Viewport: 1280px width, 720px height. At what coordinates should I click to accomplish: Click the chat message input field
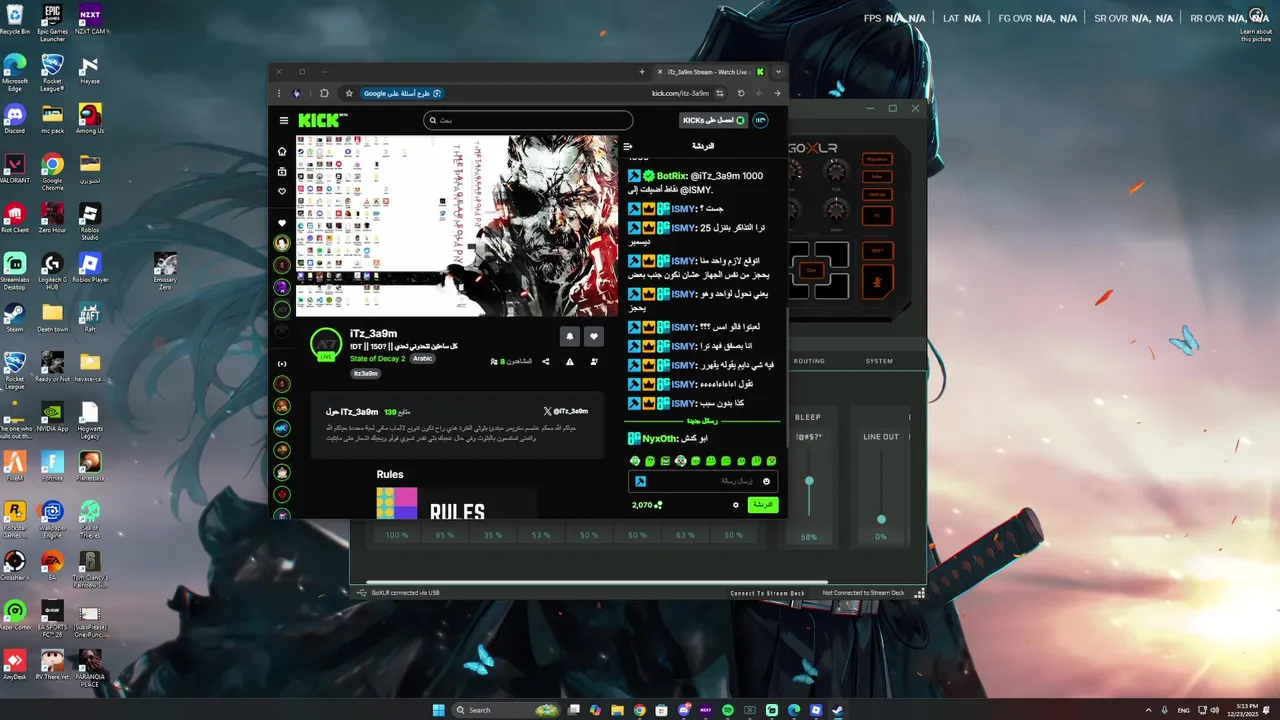[x=703, y=481]
